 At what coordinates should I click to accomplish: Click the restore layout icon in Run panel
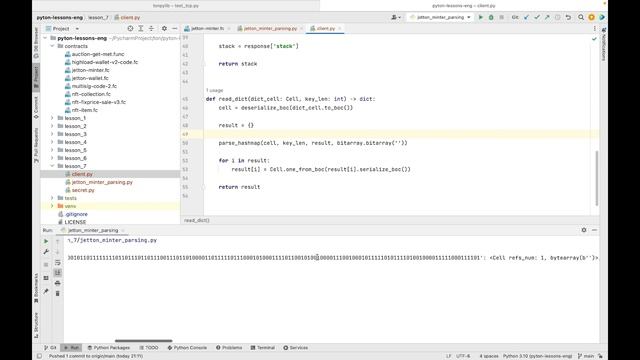(46, 278)
